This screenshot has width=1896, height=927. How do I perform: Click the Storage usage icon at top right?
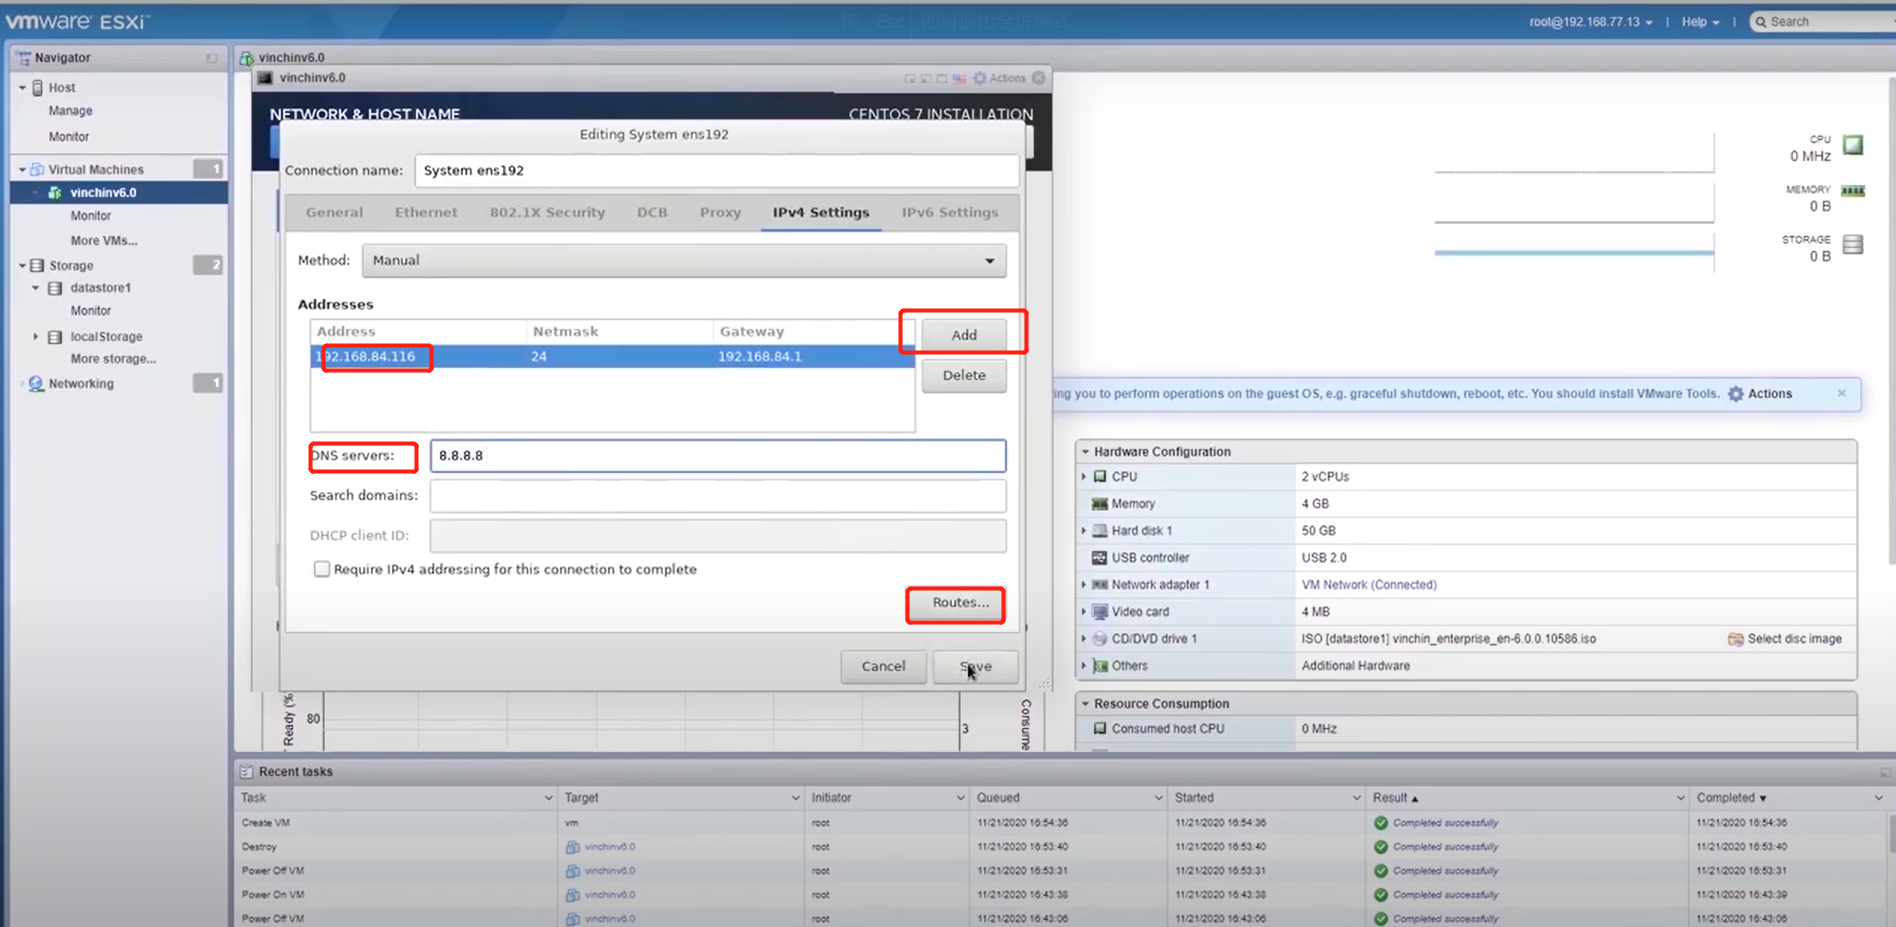pyautogui.click(x=1853, y=244)
